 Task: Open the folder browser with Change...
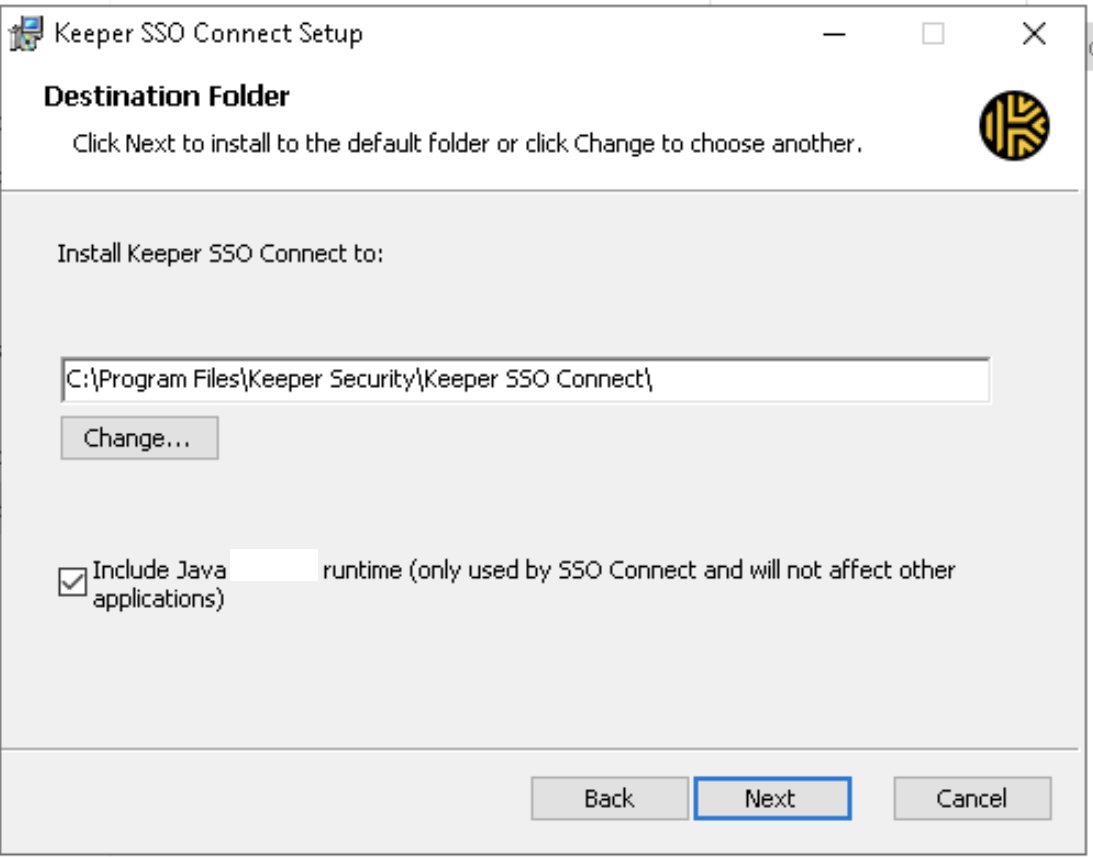[139, 438]
